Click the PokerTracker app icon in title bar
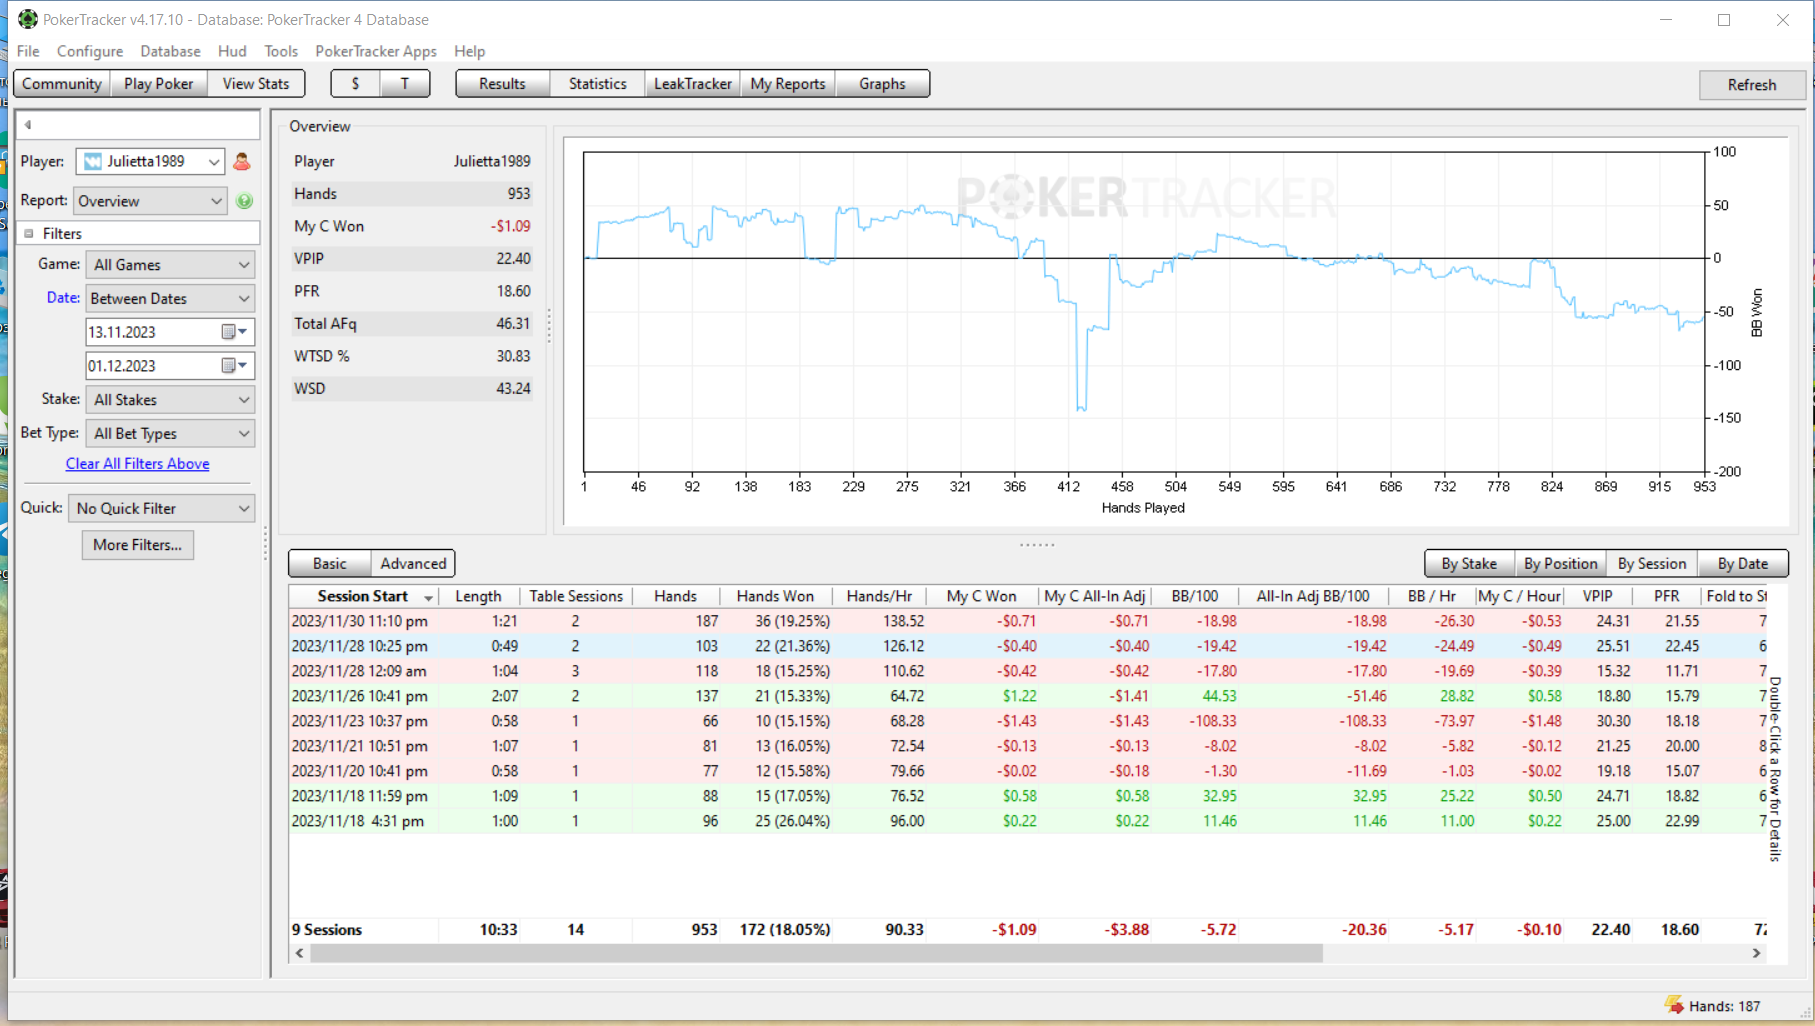 28,19
